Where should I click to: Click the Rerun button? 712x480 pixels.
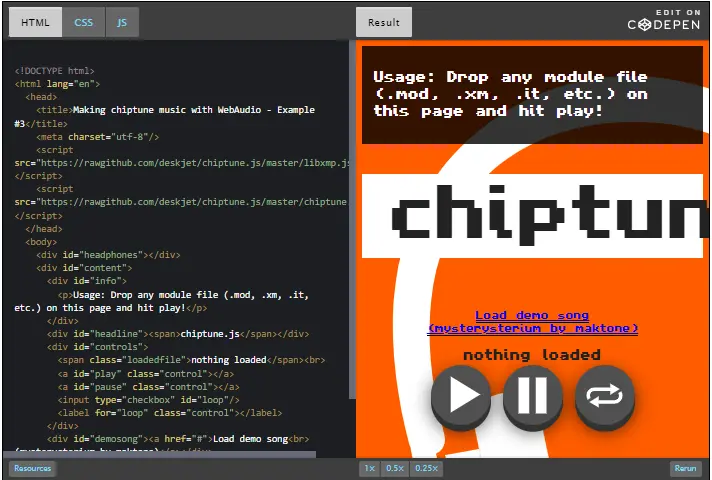(685, 468)
